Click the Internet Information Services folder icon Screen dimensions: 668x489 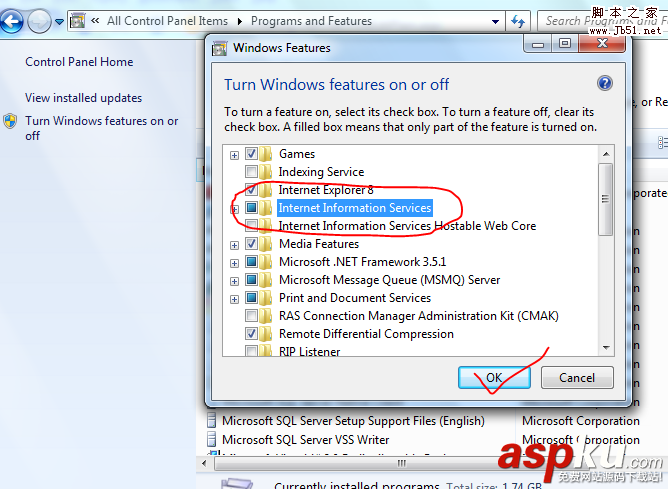tap(265, 208)
